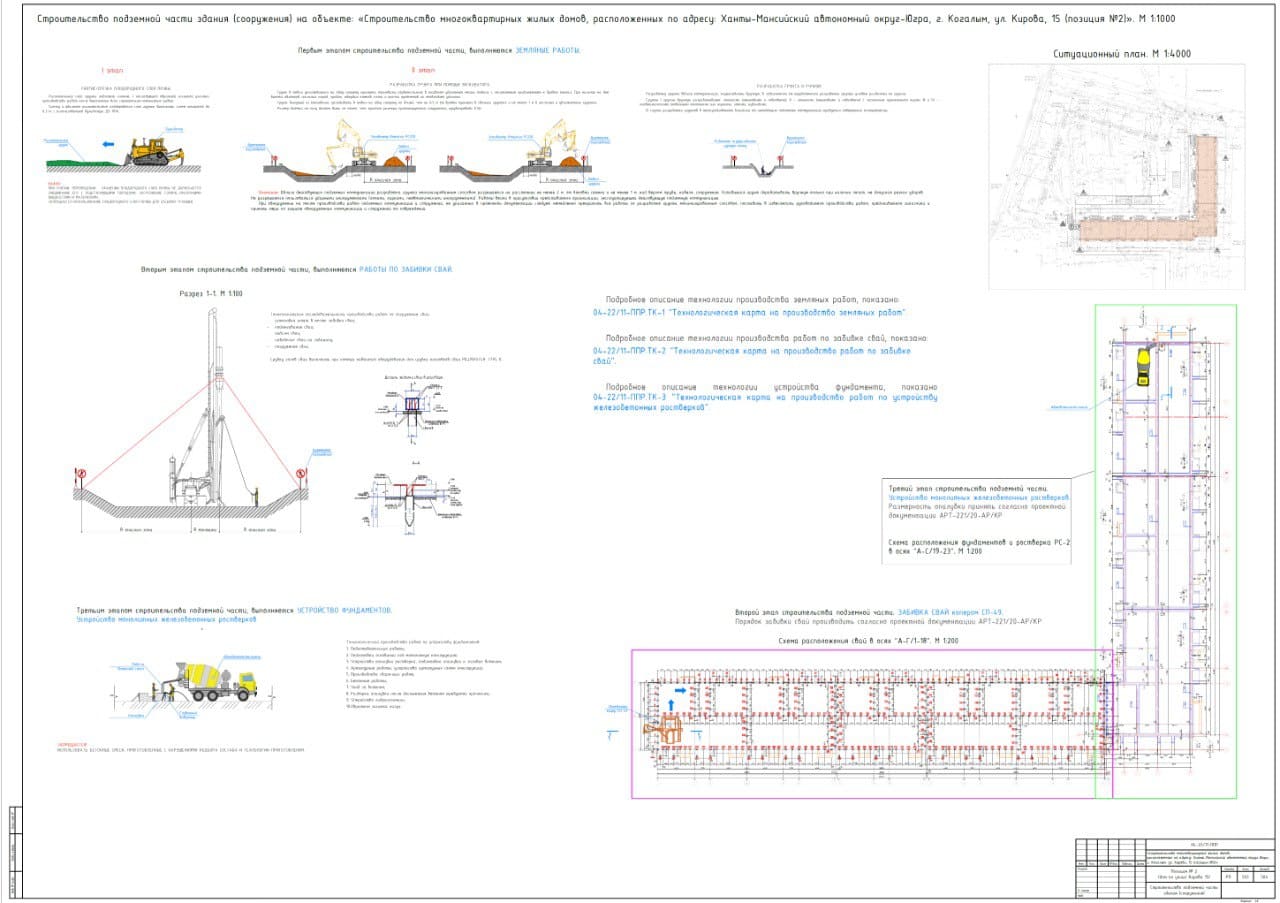Select the yellow vehicle in the green-framed plan
The width and height of the screenshot is (1280, 903).
click(x=1143, y=368)
